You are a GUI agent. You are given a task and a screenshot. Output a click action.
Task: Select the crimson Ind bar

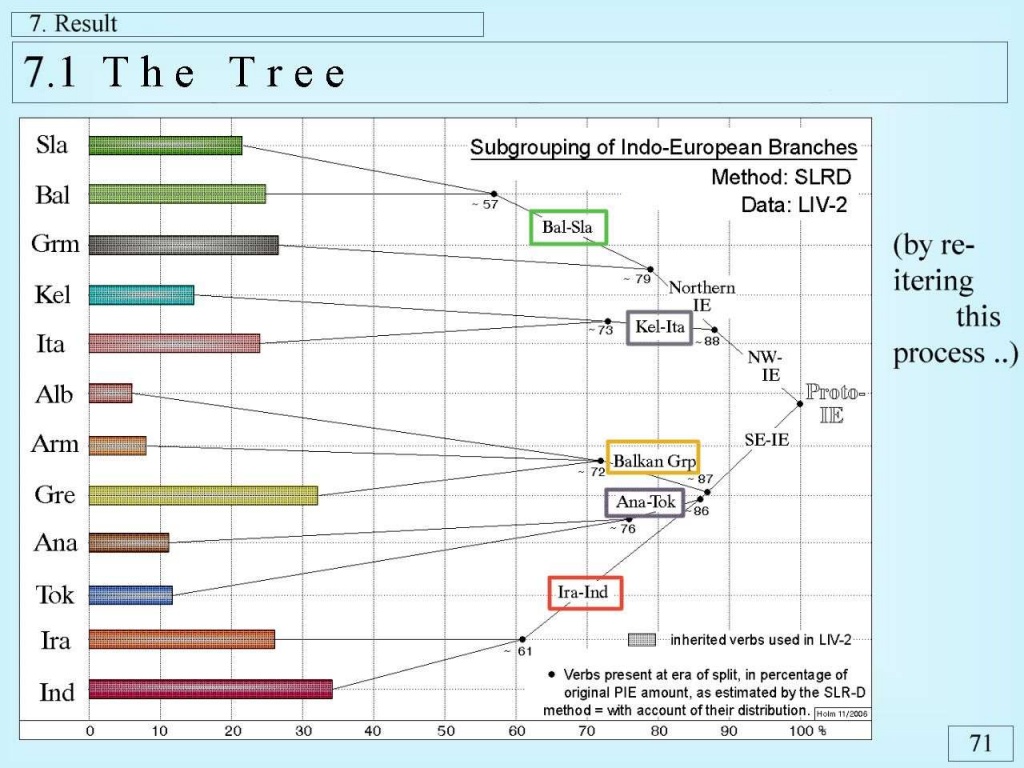coord(210,689)
